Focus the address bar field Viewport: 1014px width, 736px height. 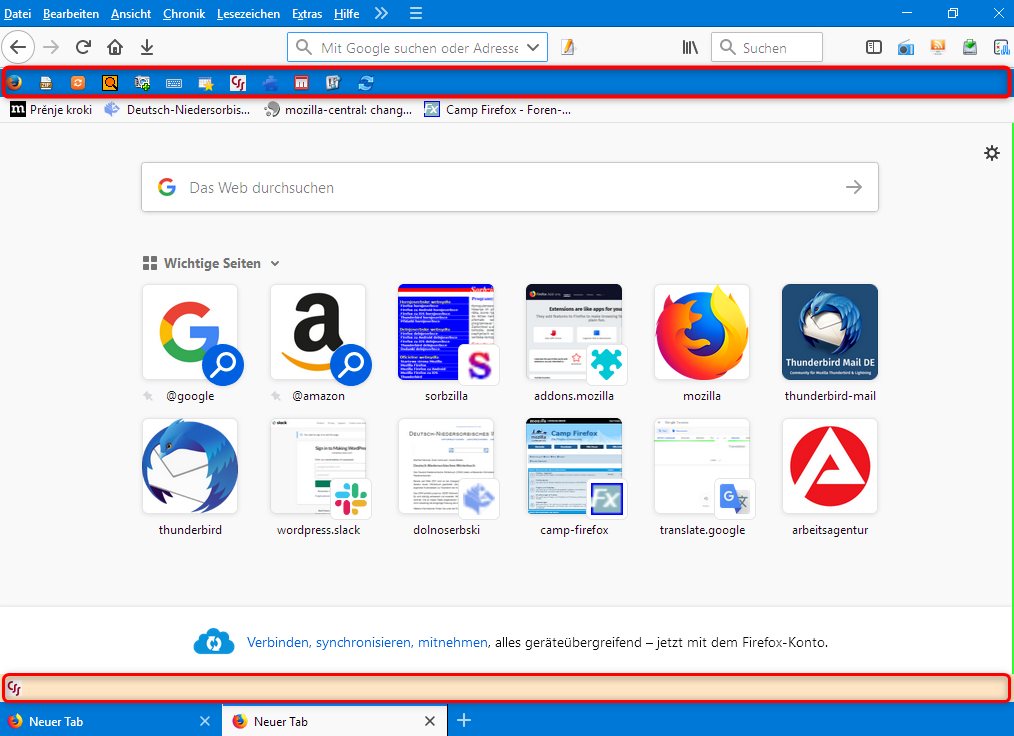[x=418, y=47]
